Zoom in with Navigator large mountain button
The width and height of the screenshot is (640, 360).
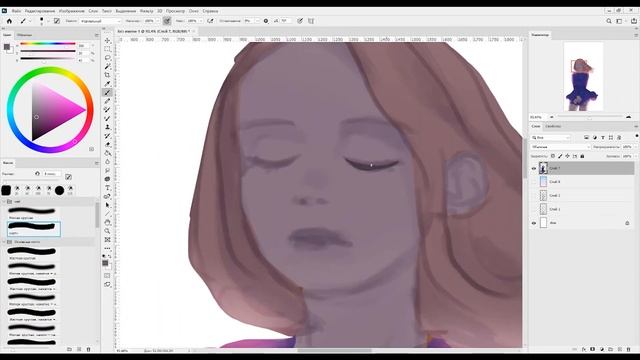(629, 117)
